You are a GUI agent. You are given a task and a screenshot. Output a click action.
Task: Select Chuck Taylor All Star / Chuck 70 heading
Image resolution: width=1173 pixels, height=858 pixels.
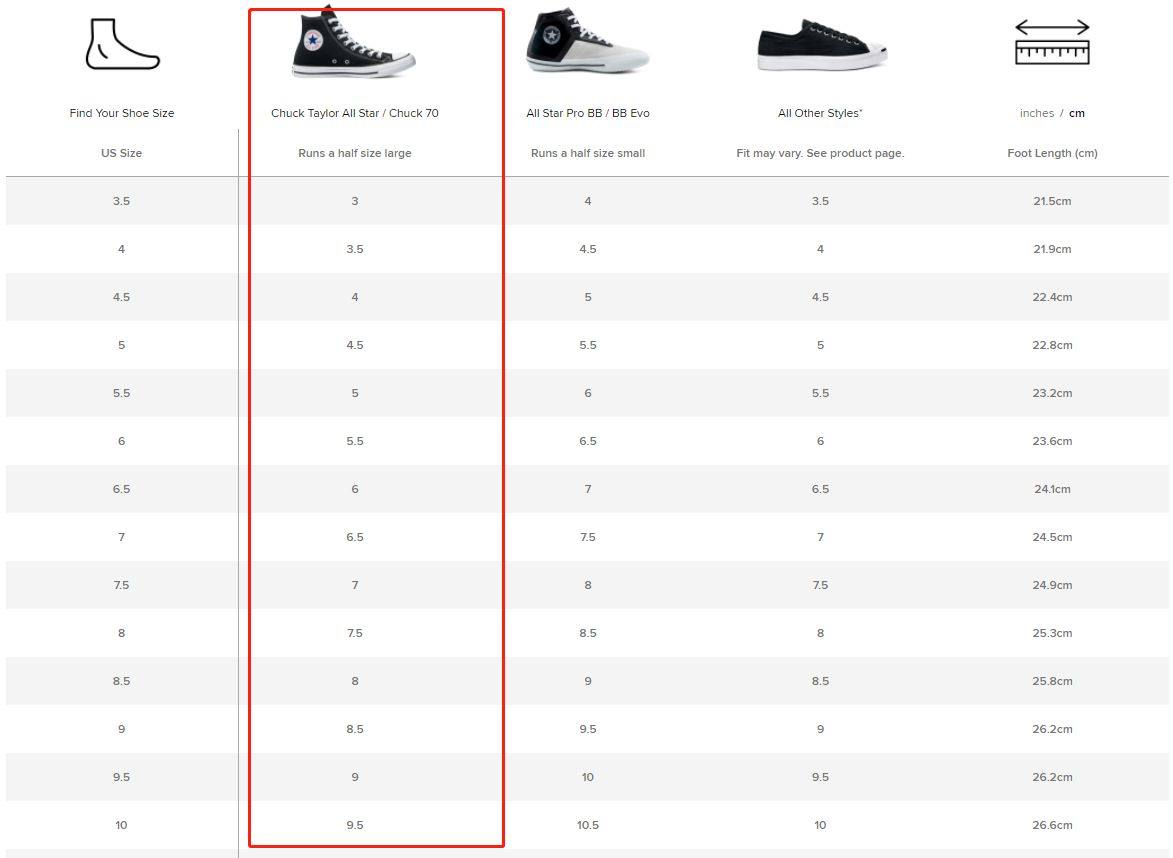pyautogui.click(x=355, y=113)
